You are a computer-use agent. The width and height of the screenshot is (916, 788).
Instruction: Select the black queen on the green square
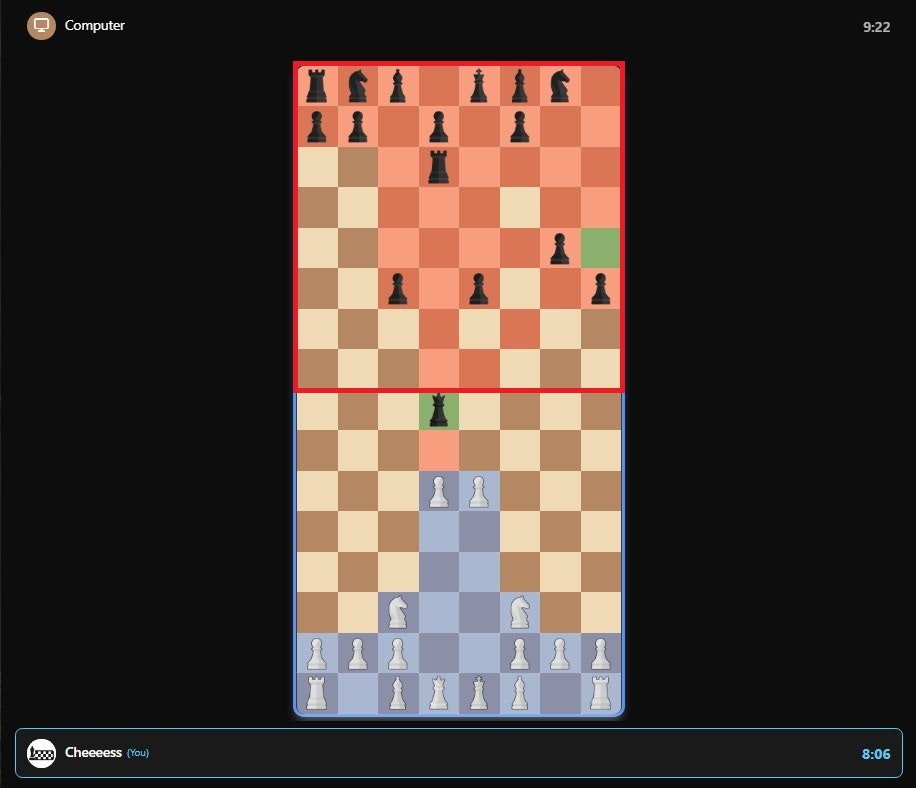tap(438, 410)
